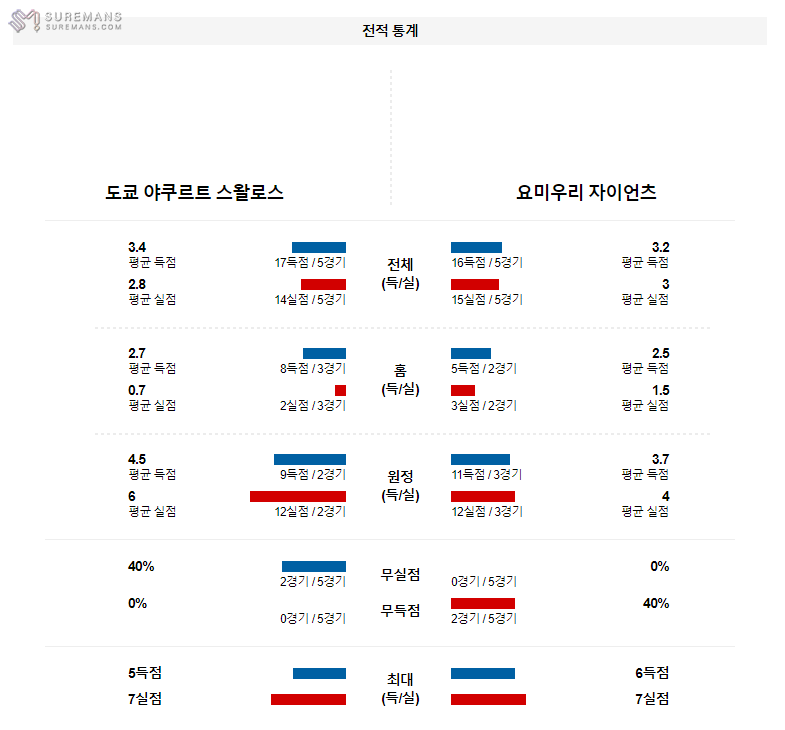The width and height of the screenshot is (785, 730).
Task: Click the blue bar above 11득점 / 3경기
Action: [480, 459]
